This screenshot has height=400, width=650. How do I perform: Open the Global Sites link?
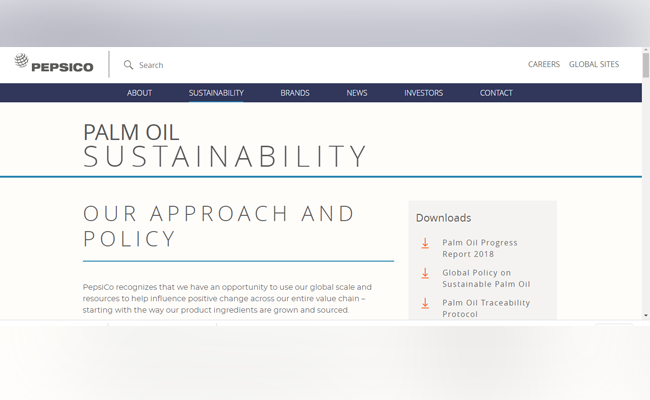(594, 64)
